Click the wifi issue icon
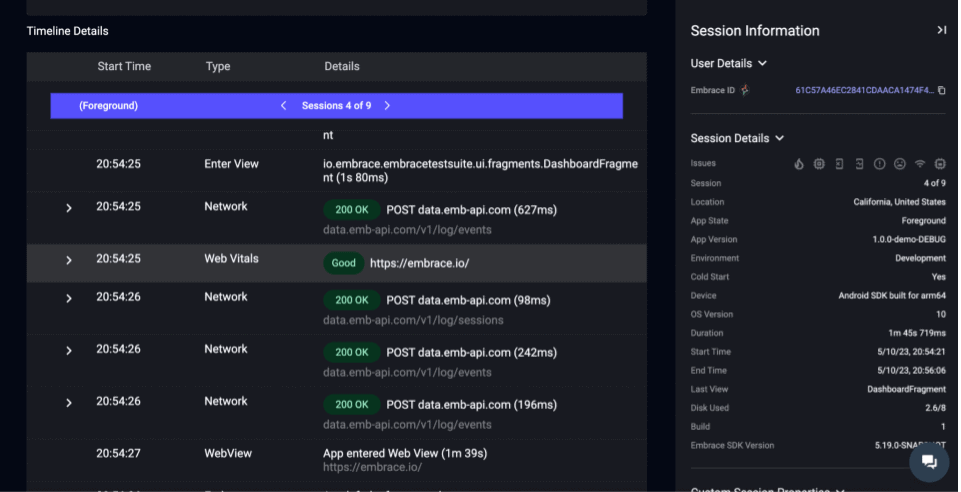This screenshot has height=492, width=961. coord(920,164)
